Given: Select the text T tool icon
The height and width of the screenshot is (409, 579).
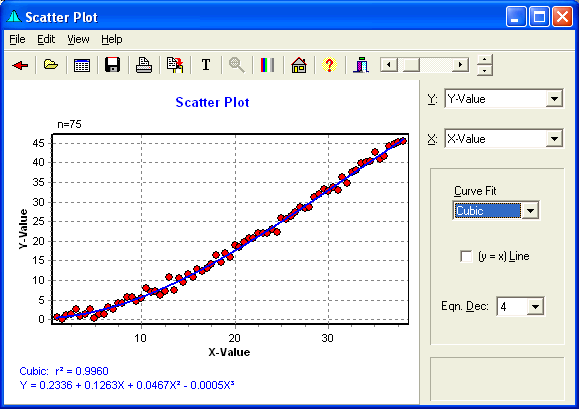Looking at the screenshot, I should pyautogui.click(x=206, y=65).
